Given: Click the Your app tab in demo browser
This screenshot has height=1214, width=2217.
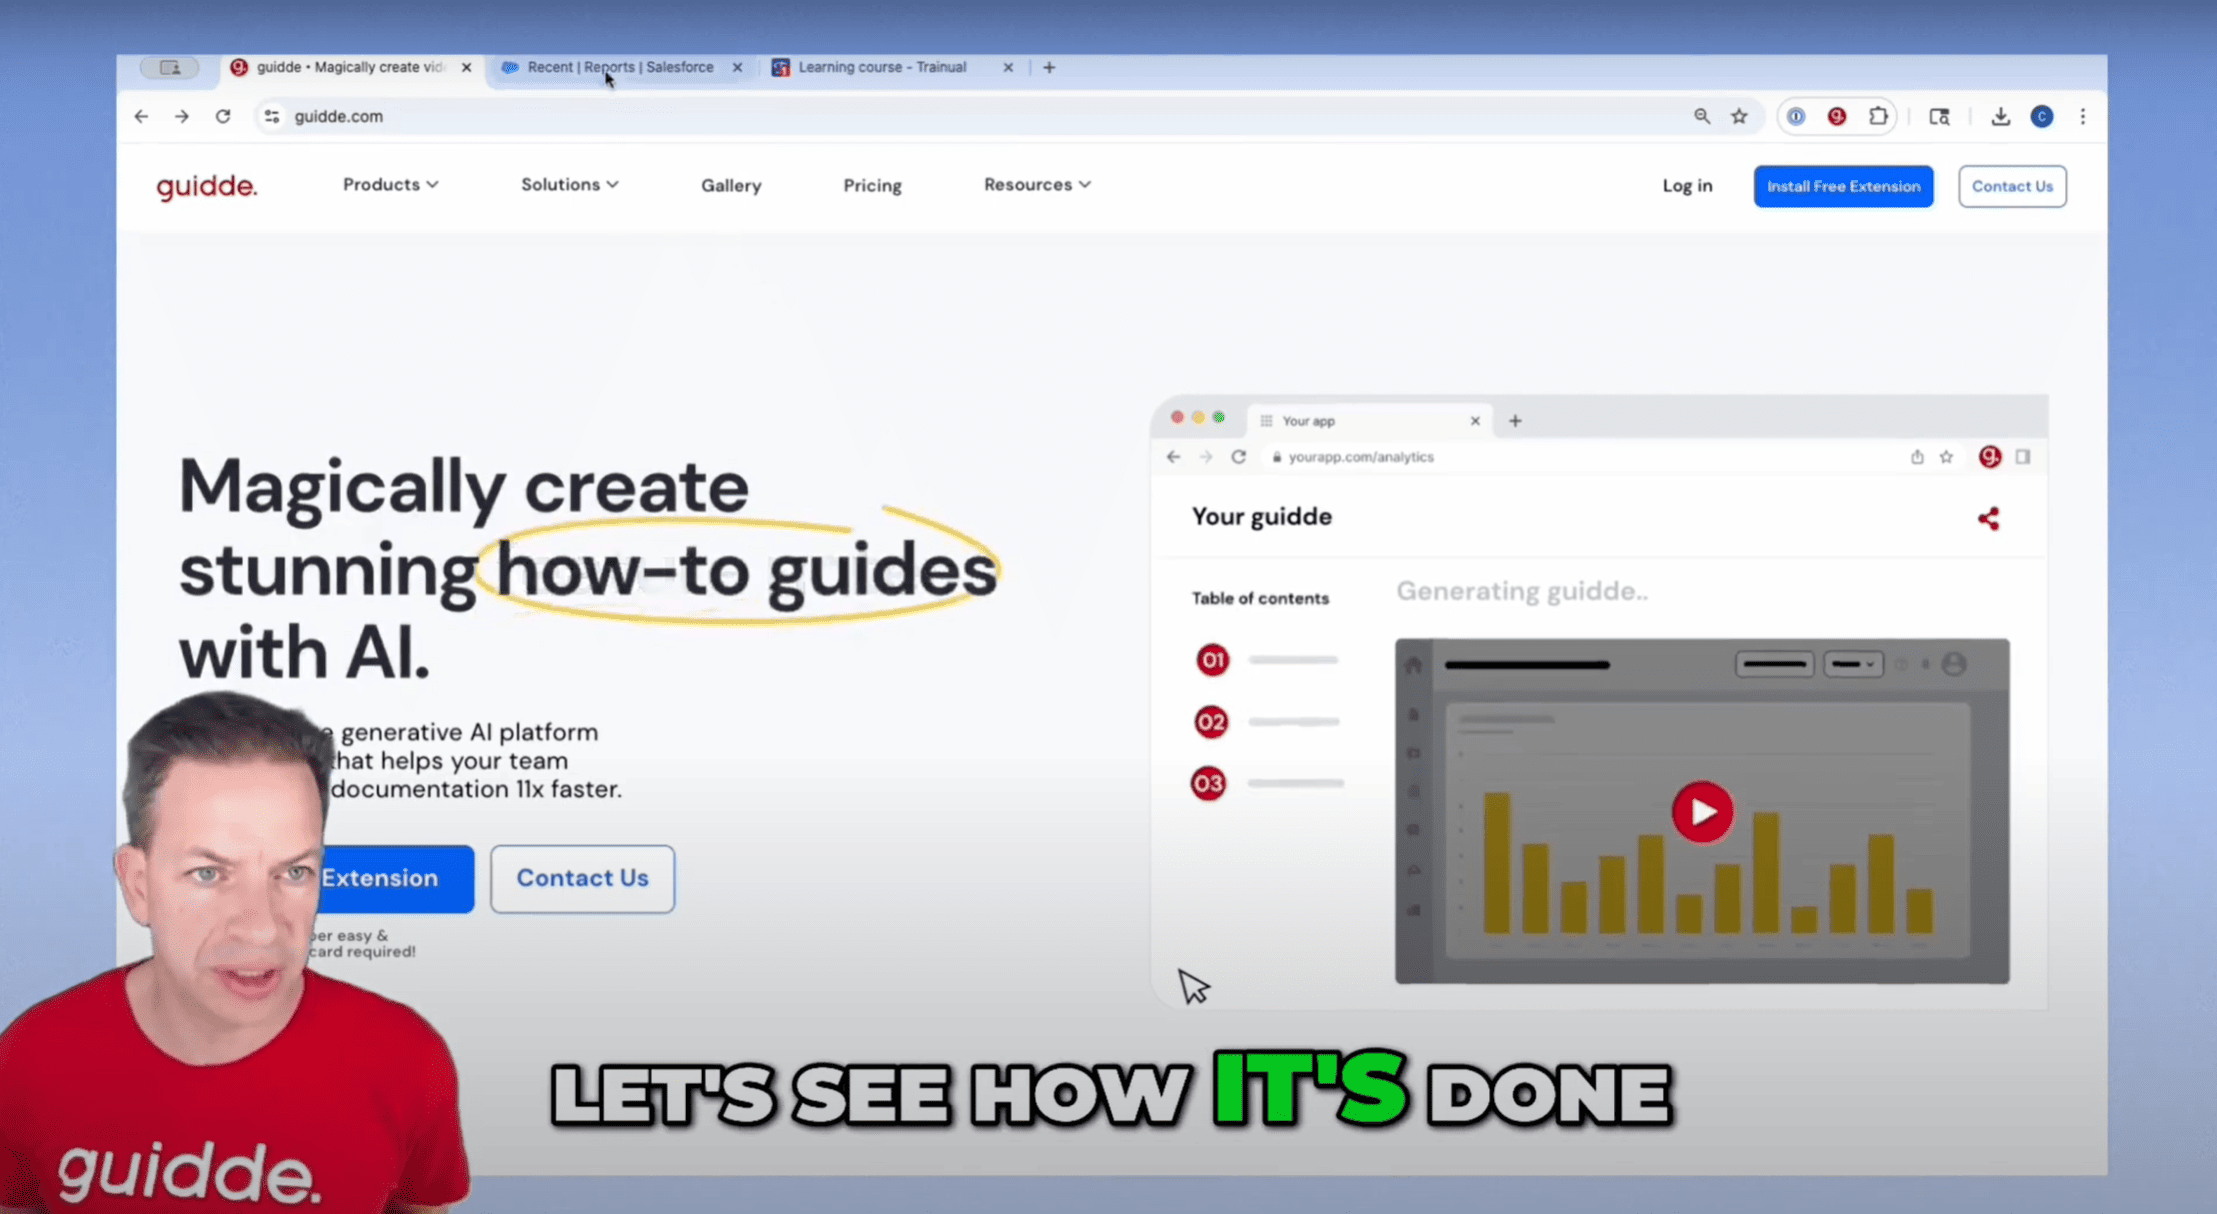Looking at the screenshot, I should 1369,421.
